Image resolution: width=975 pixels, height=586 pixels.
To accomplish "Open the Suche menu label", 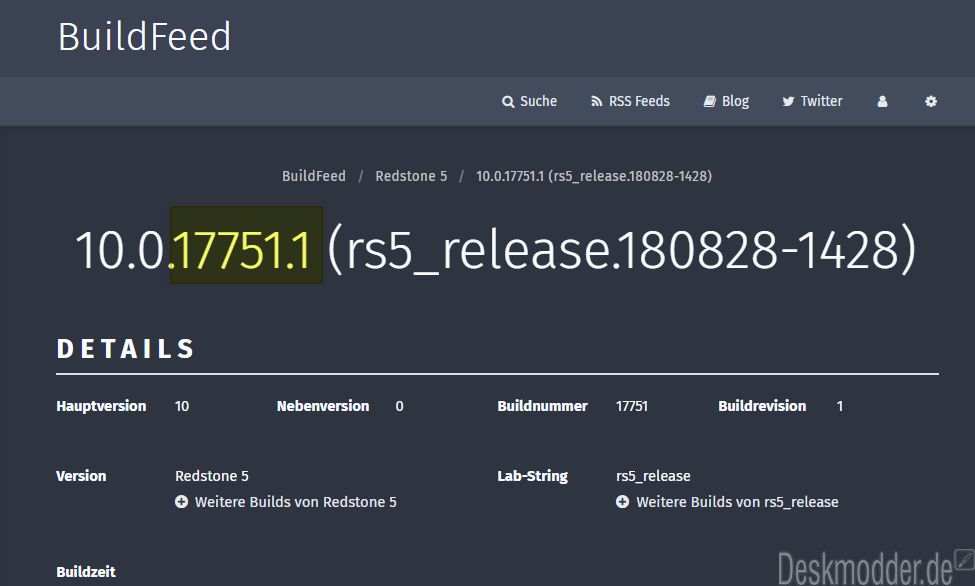I will (538, 101).
